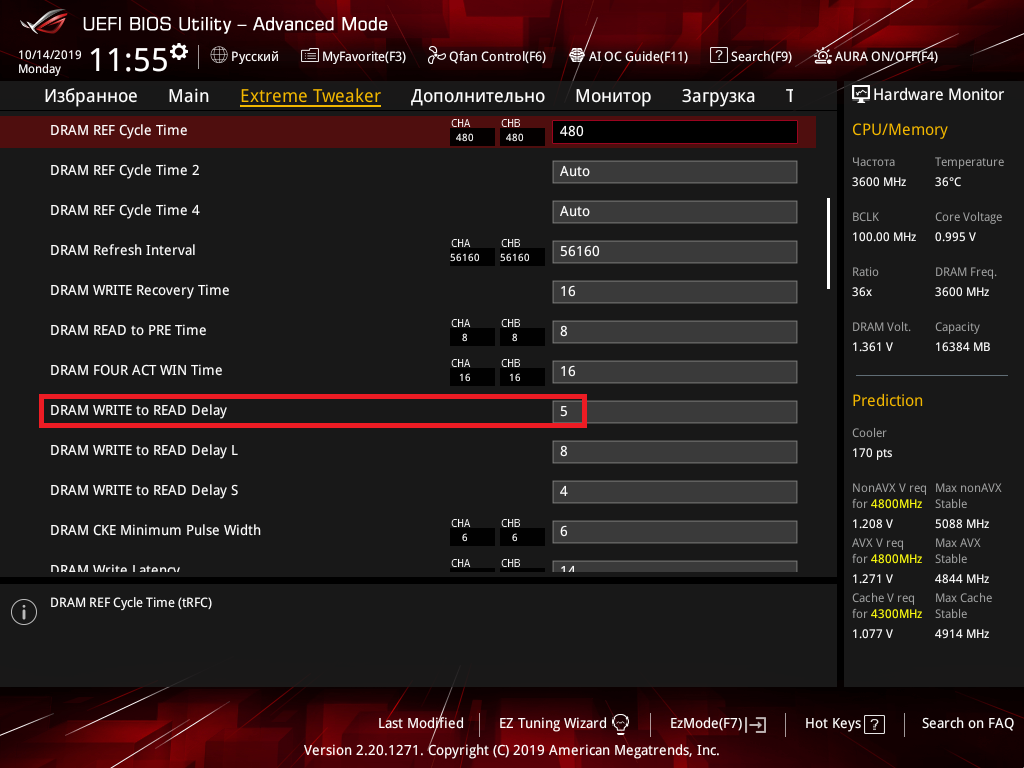Viewport: 1024px width, 768px height.
Task: Select DRAM WRITE to READ Delay S label
Action: pyautogui.click(x=144, y=490)
